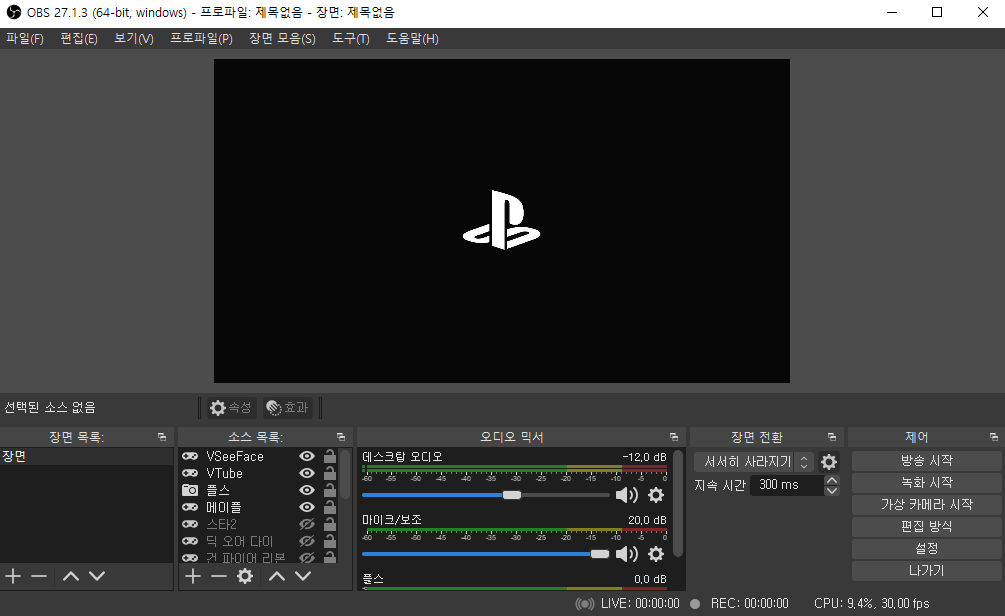Image resolution: width=1005 pixels, height=616 pixels.
Task: Lock the VTube source
Action: tap(329, 473)
